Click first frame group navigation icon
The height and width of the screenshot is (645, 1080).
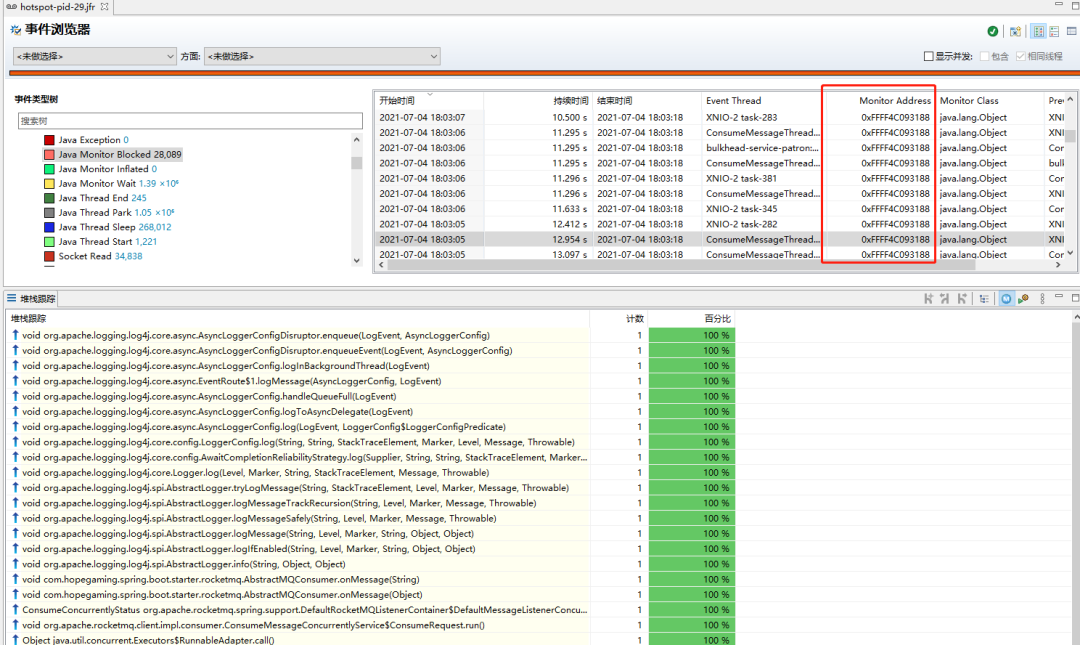click(x=928, y=298)
